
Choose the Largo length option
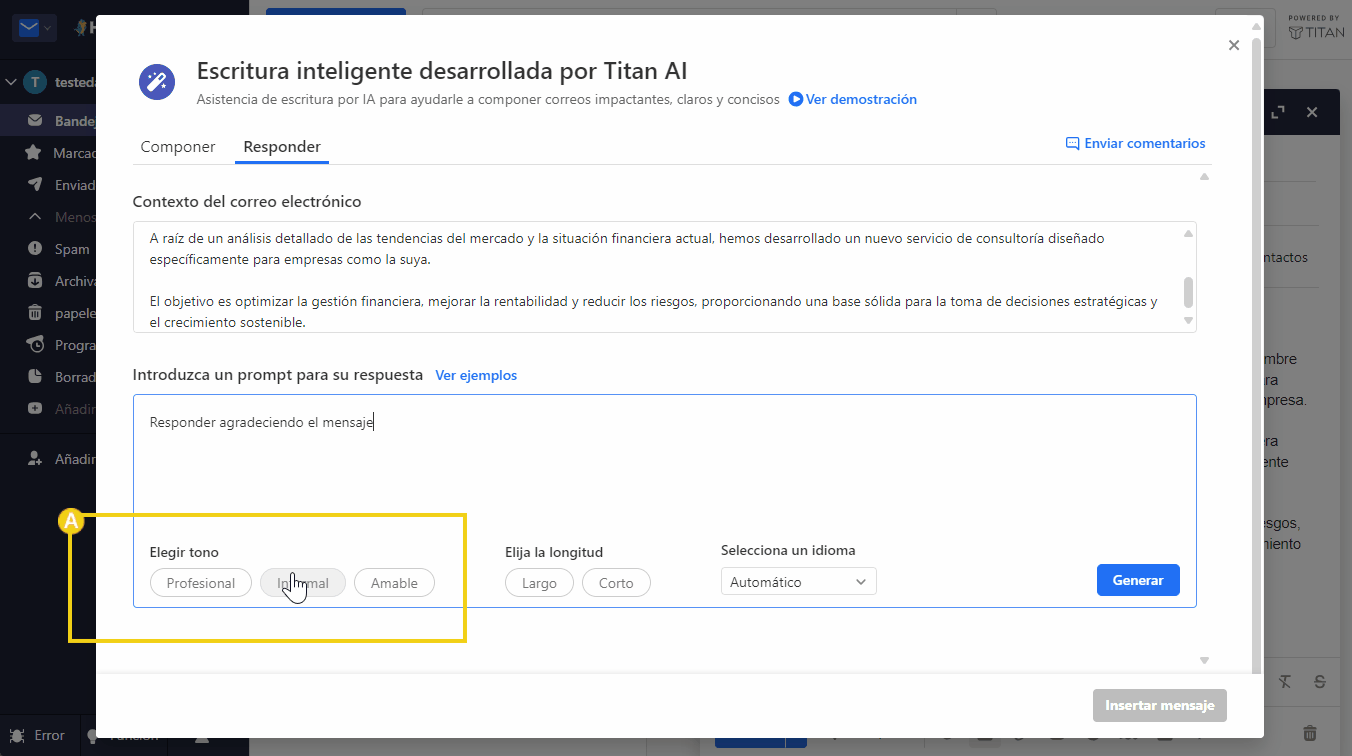pos(539,583)
